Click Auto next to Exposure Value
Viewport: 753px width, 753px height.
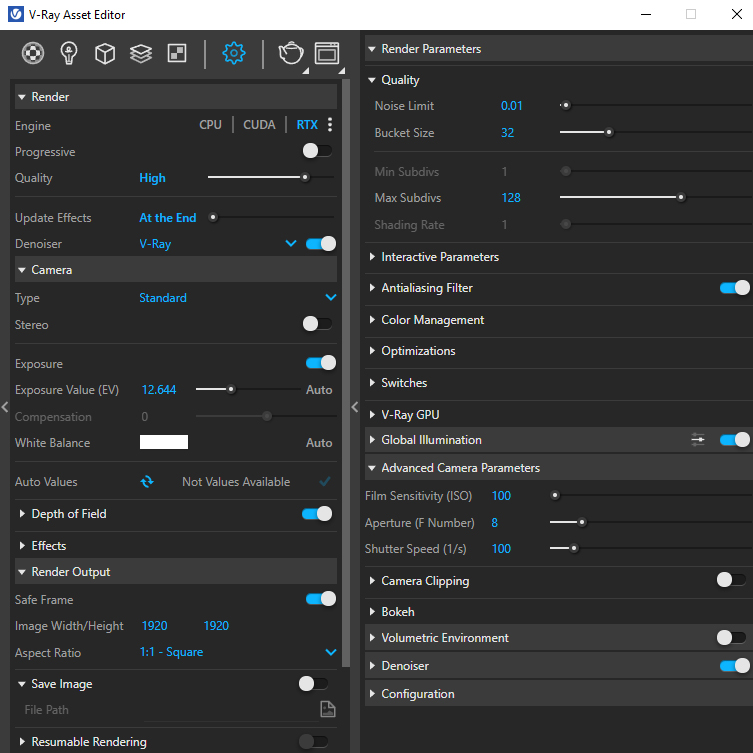pos(319,390)
